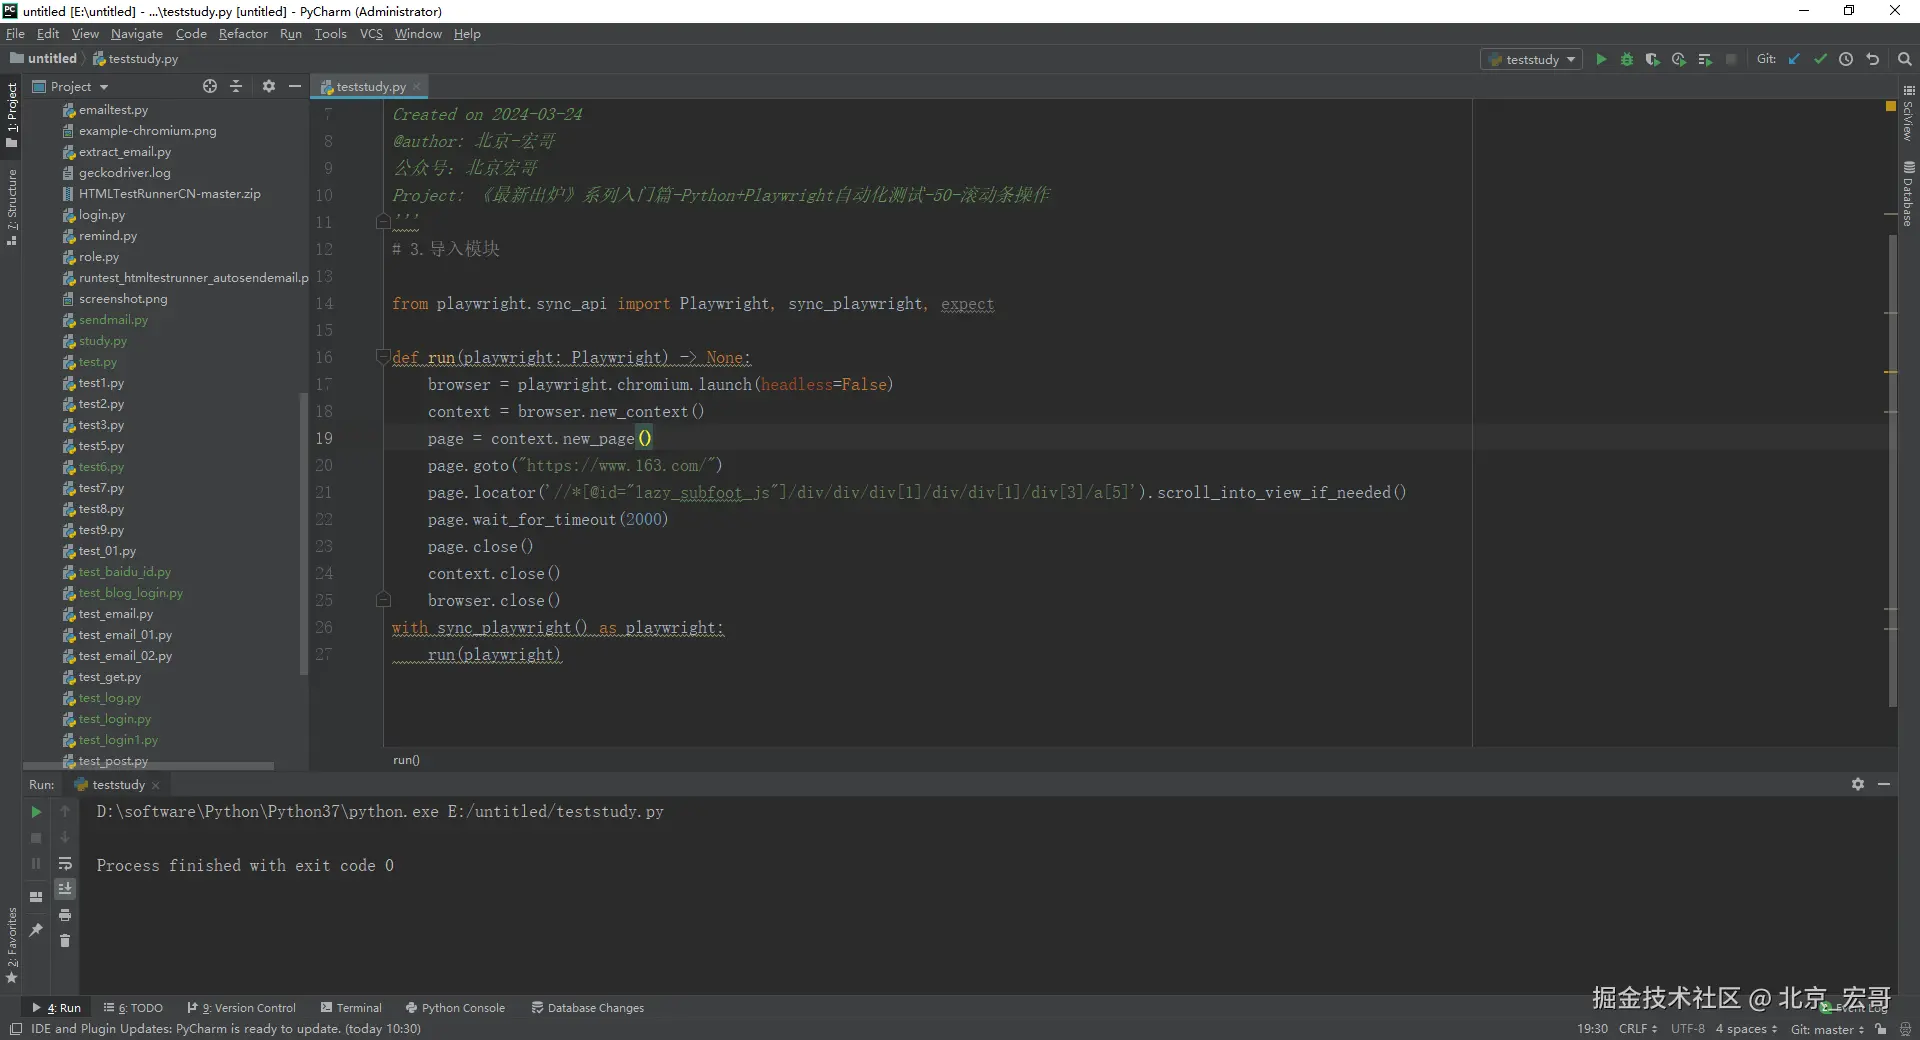
Task: Toggle the file read-only lock icon
Action: (x=1881, y=1029)
